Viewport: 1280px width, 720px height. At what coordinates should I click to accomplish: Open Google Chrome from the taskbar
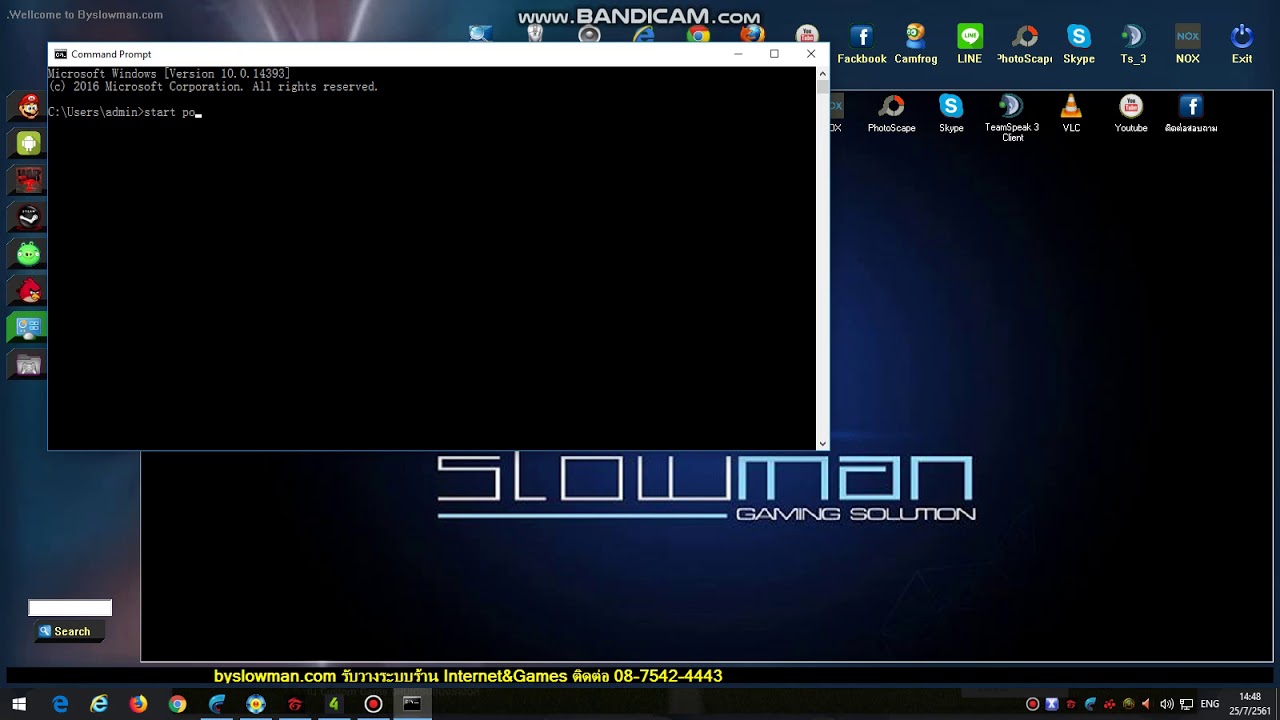pyautogui.click(x=177, y=704)
